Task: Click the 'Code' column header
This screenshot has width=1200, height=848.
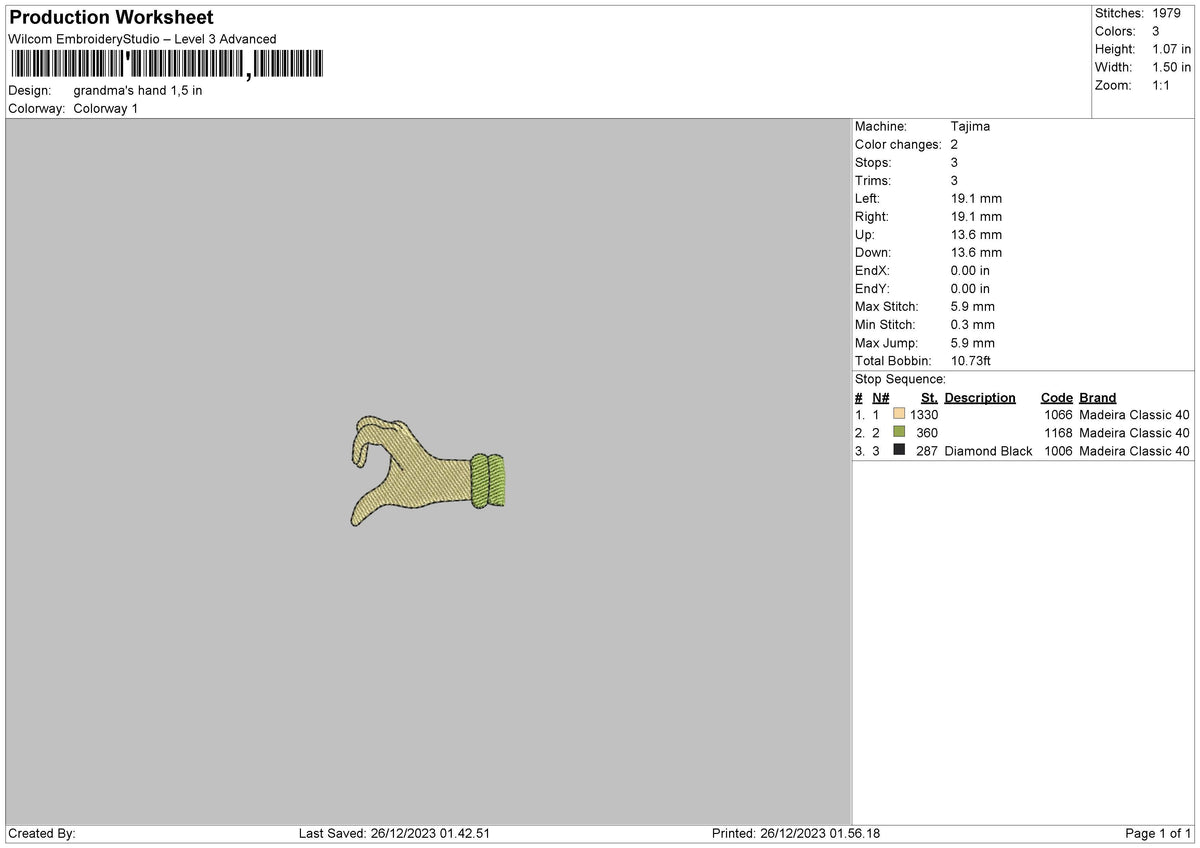Action: tap(1056, 397)
